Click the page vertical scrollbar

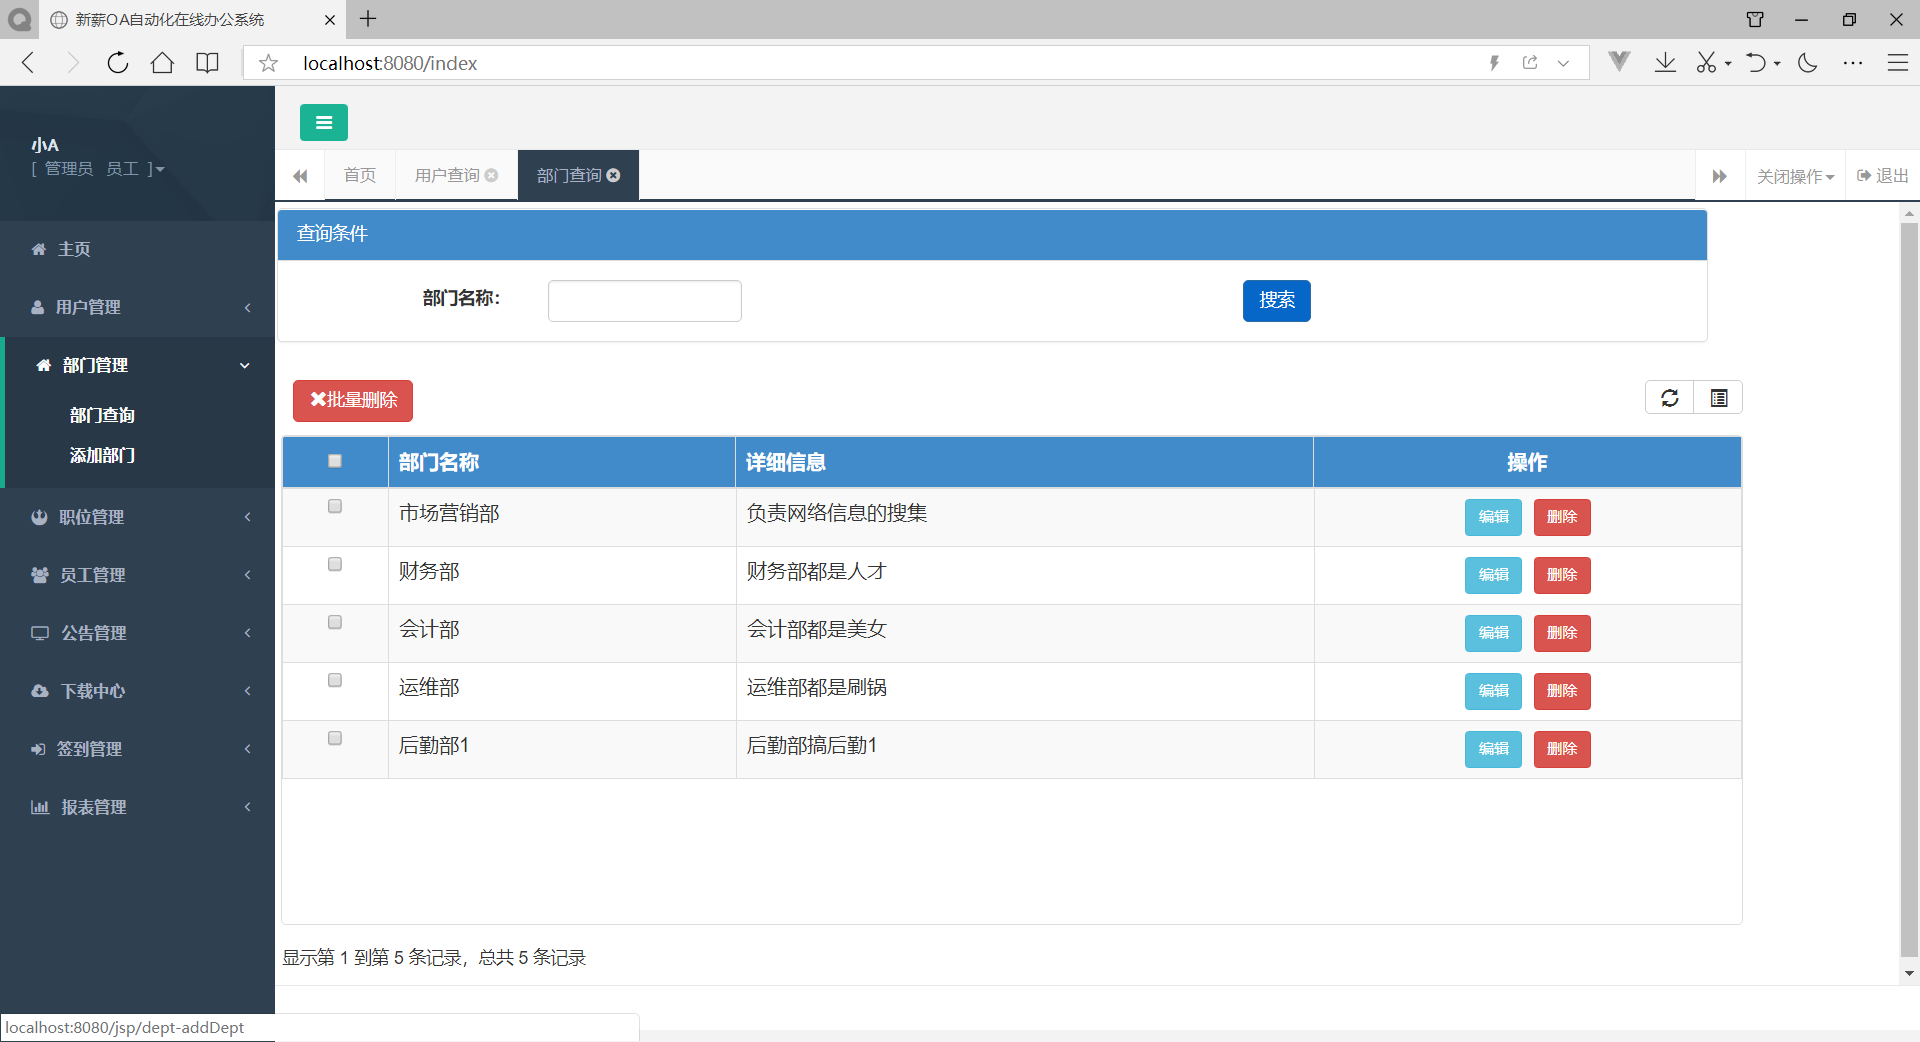tap(1909, 590)
